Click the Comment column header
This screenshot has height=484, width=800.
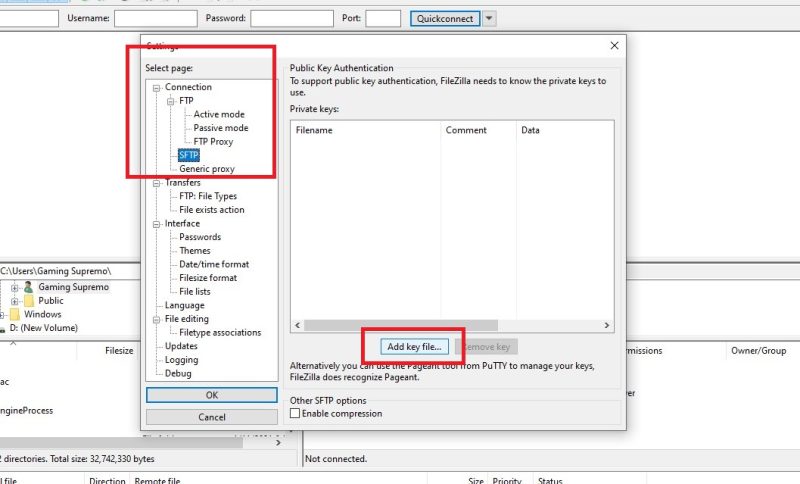click(466, 130)
